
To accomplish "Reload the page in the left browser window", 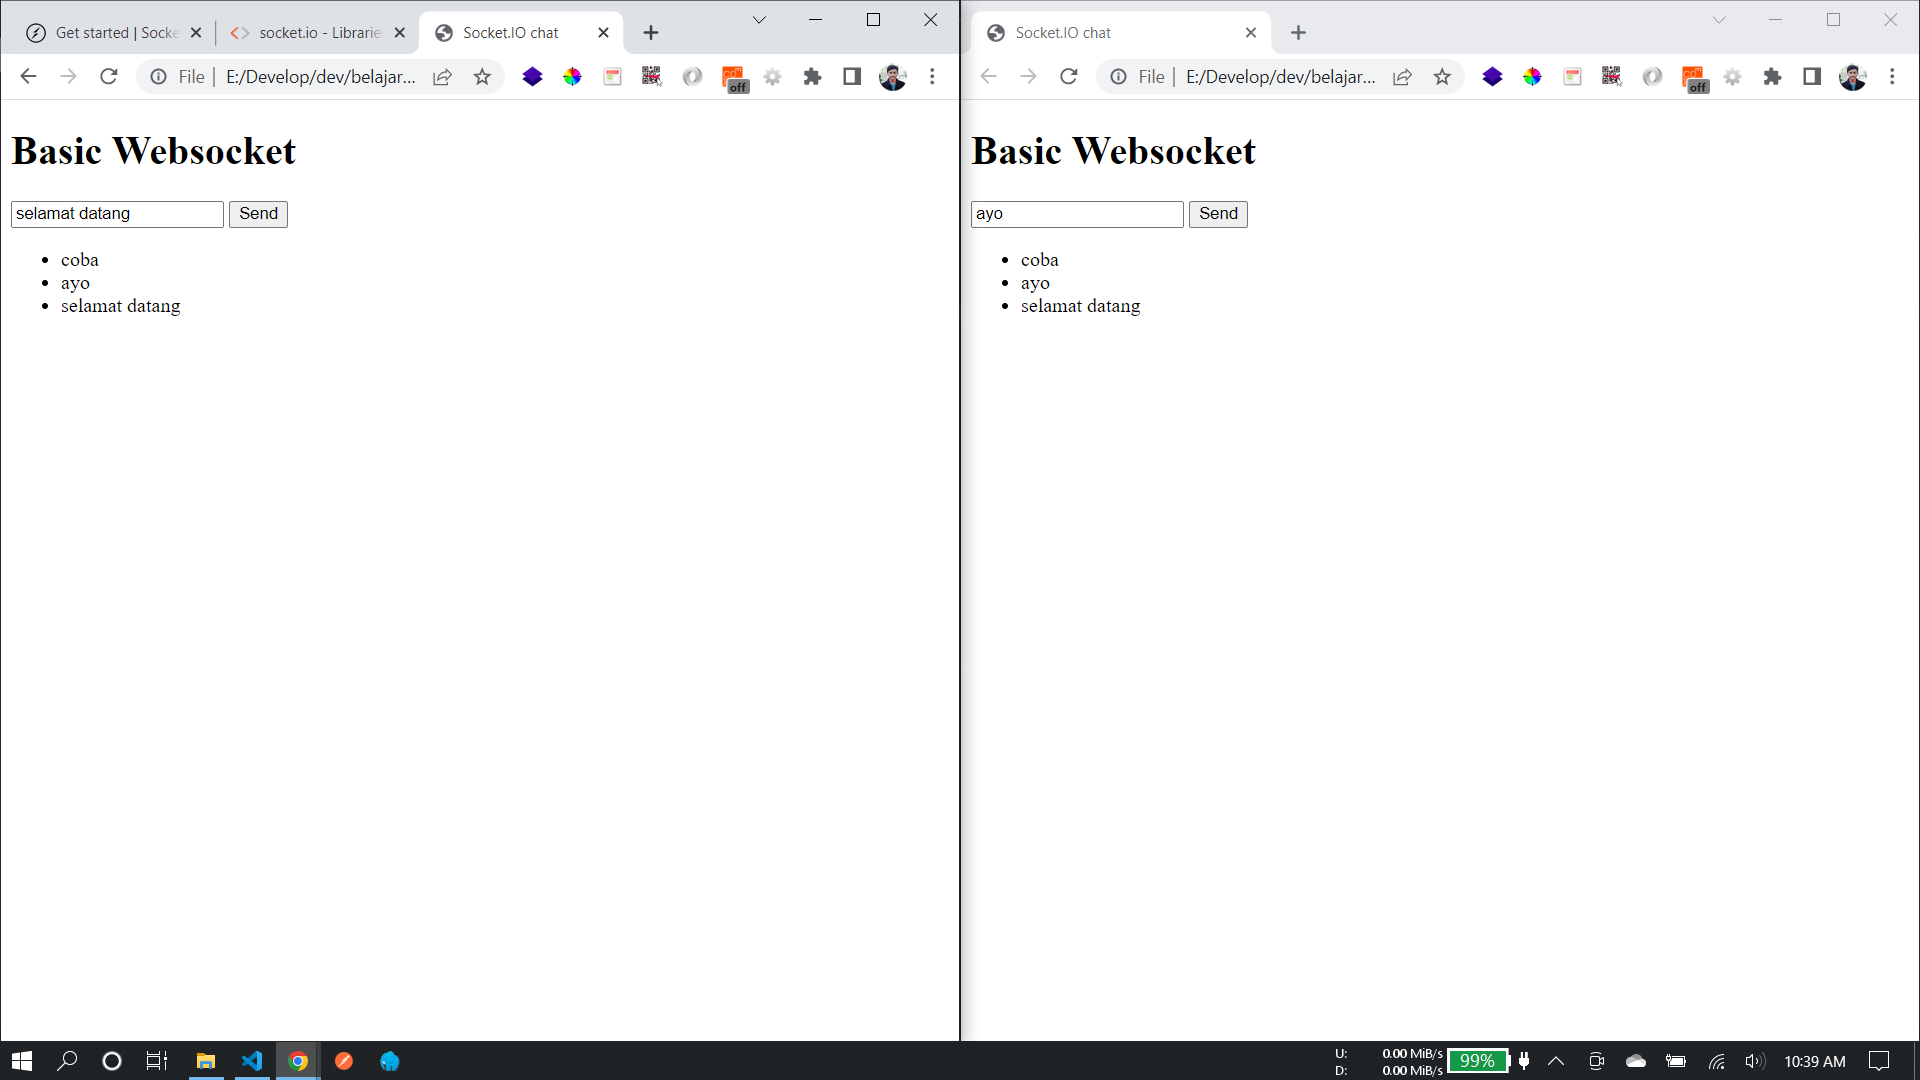I will (x=109, y=76).
